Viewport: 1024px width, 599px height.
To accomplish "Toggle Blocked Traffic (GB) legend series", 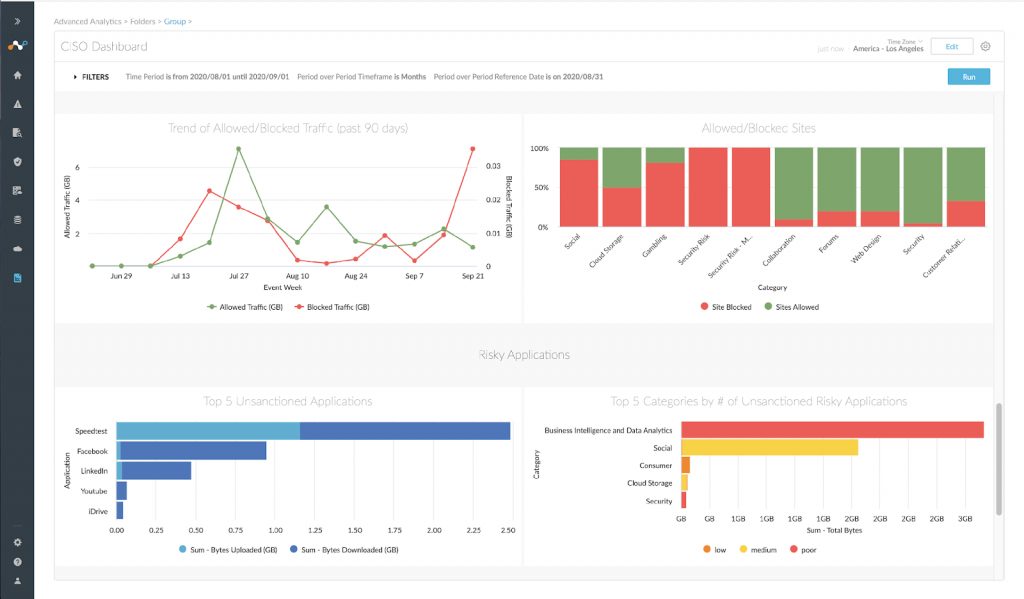I will click(x=332, y=307).
